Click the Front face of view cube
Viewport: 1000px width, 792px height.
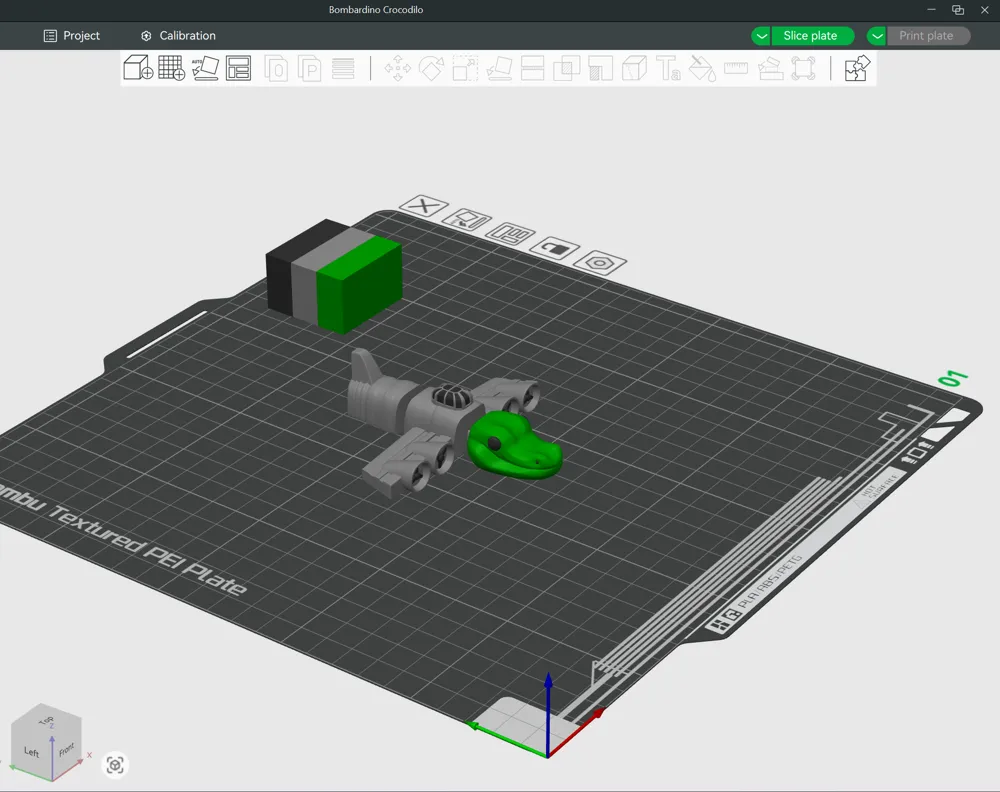click(x=67, y=749)
